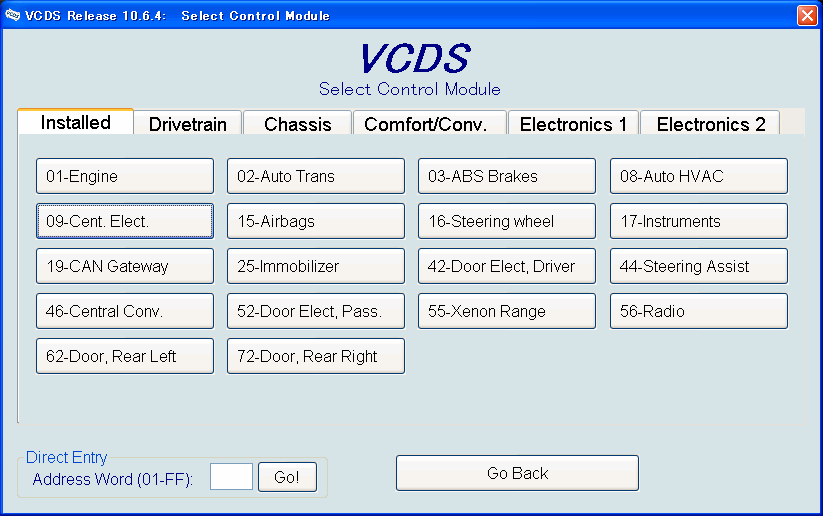The height and width of the screenshot is (516, 823).
Task: Go to the Comfort/Conv. tab
Action: 430,123
